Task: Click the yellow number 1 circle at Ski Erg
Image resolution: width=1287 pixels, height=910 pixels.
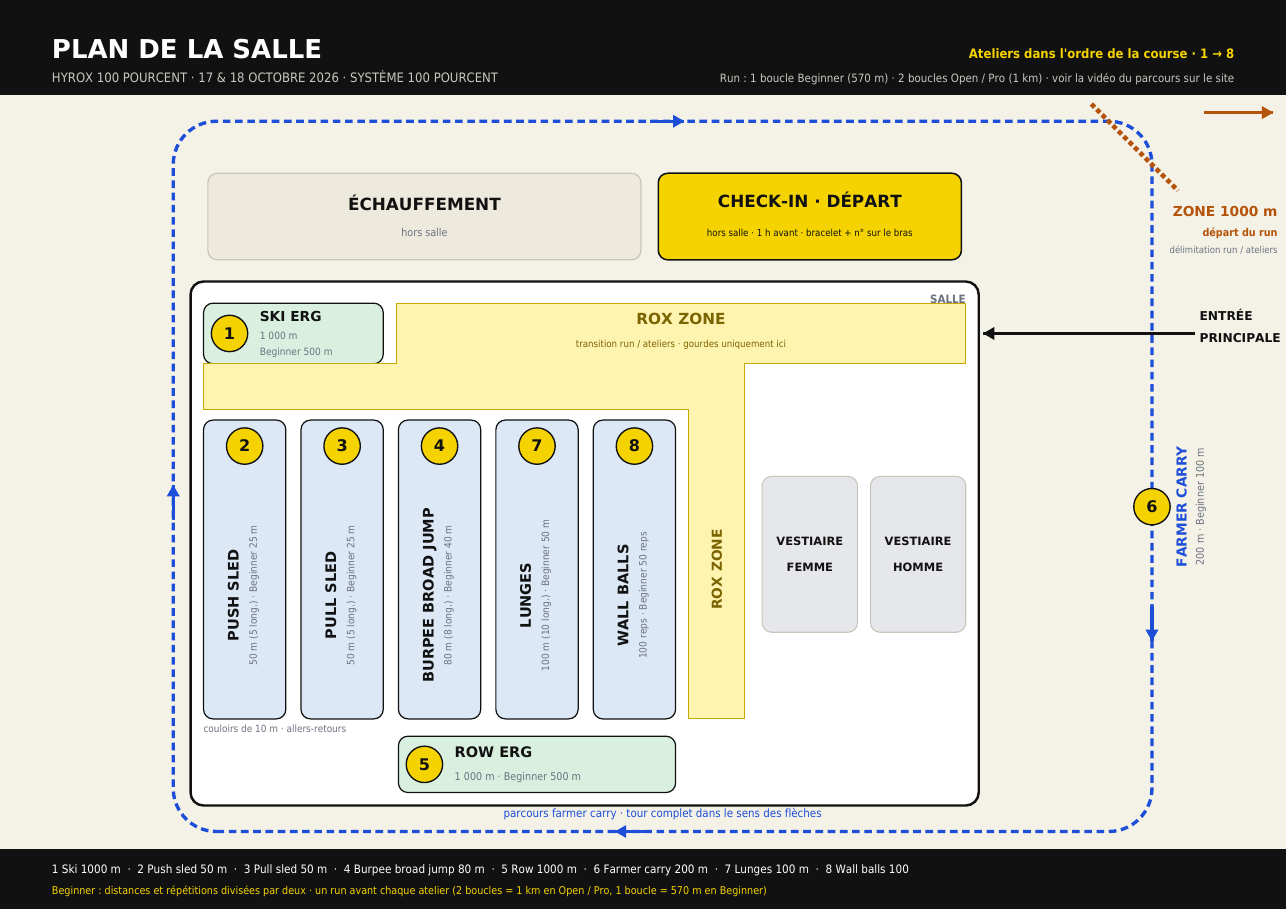Action: pyautogui.click(x=229, y=334)
